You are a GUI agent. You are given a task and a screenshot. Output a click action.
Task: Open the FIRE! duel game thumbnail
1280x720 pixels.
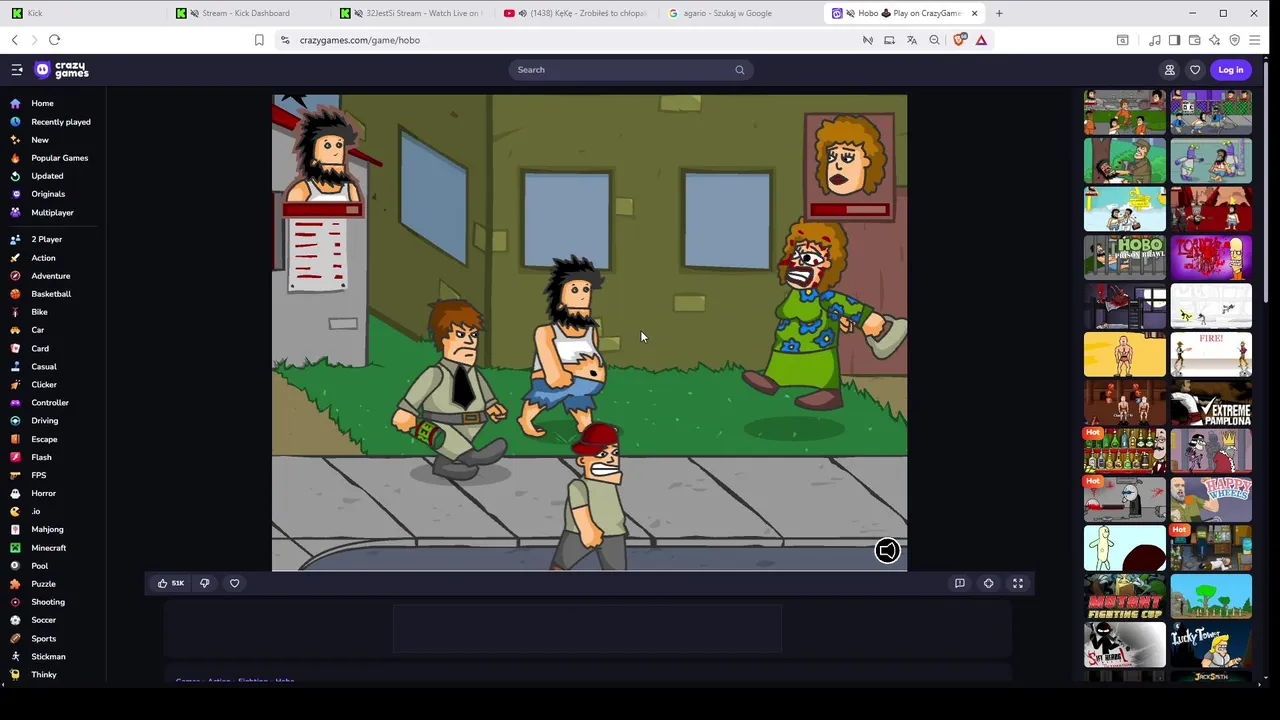pyautogui.click(x=1211, y=354)
